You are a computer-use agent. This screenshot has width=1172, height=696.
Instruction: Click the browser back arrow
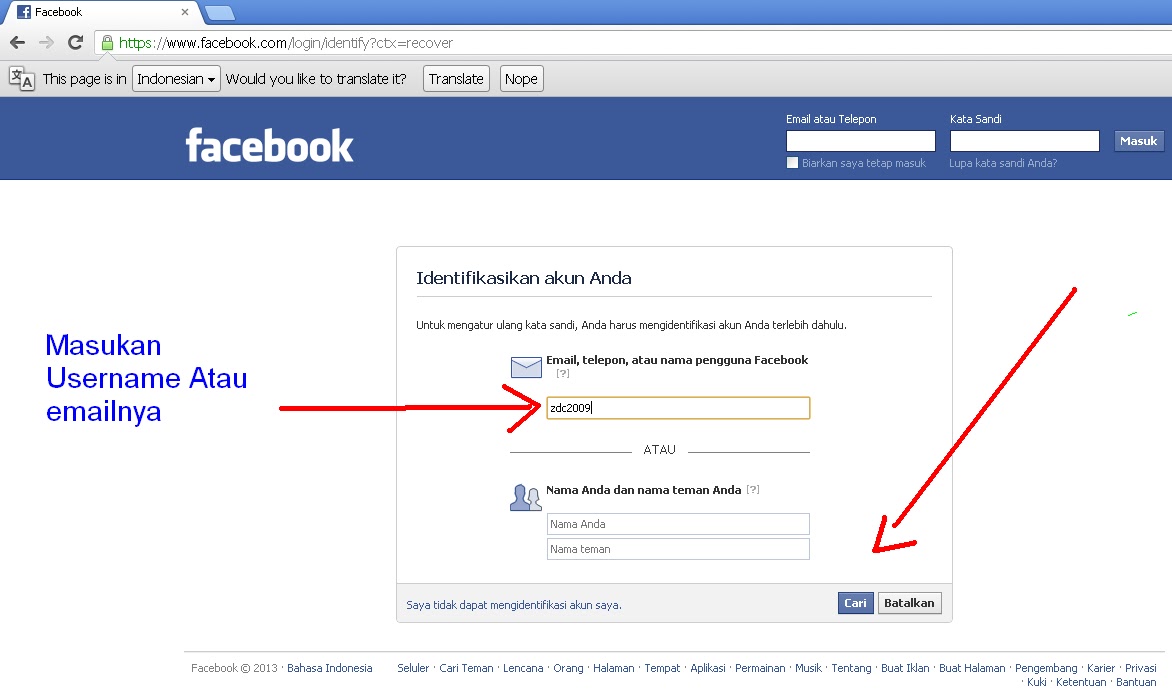[17, 43]
